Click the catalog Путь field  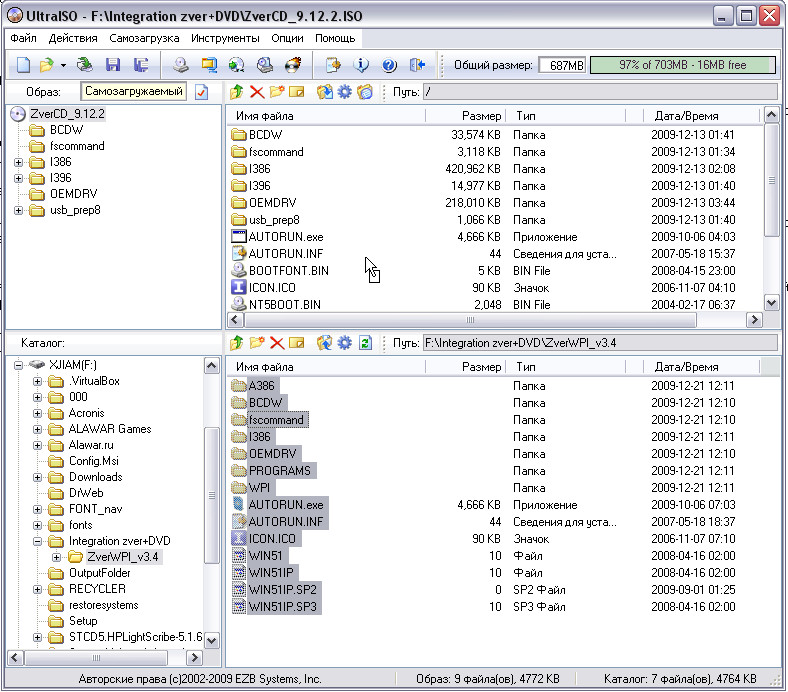click(x=600, y=343)
